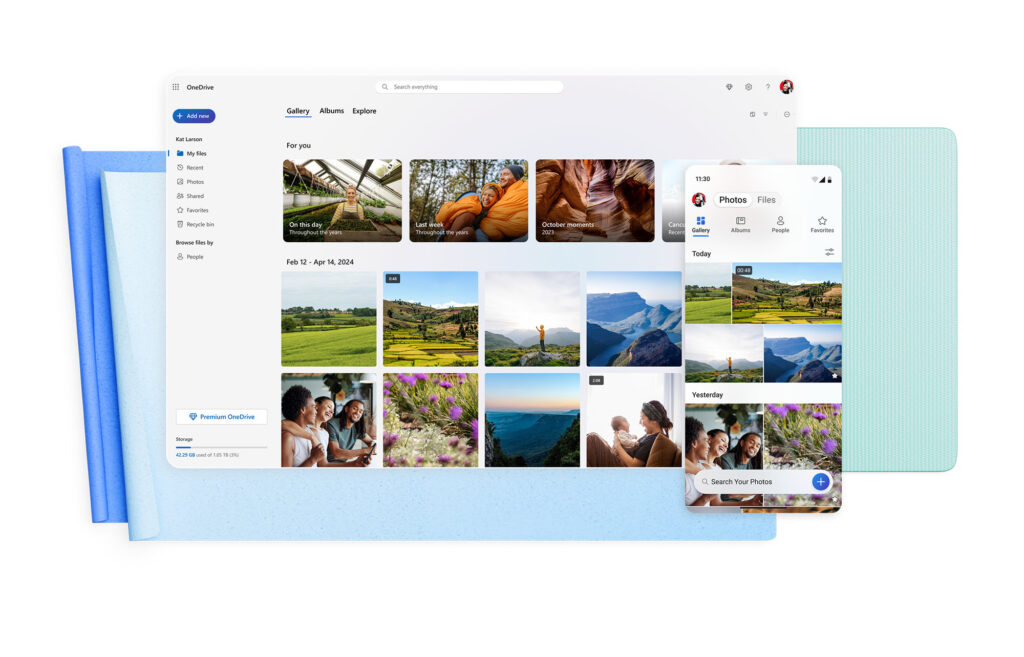The height and width of the screenshot is (657, 1024).
Task: Open Photos in the web sidebar
Action: [x=191, y=182]
